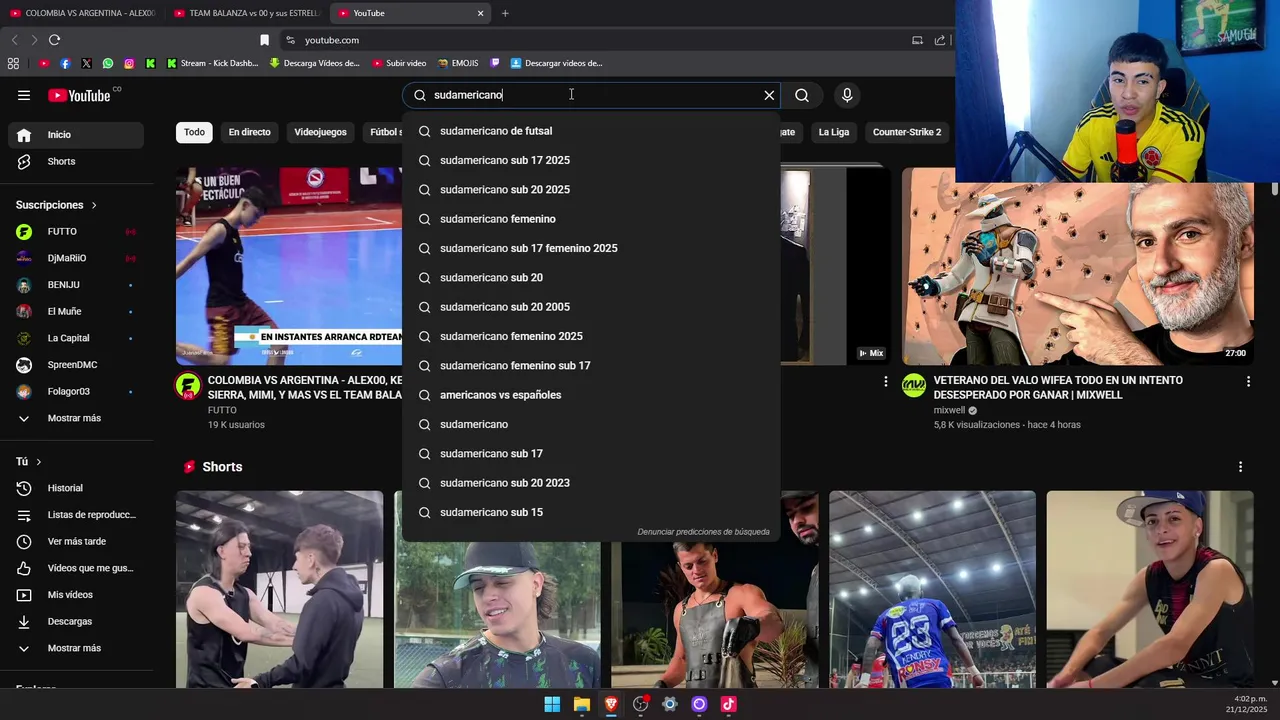This screenshot has height=720, width=1280.
Task: Switch to the TEAM BALANZA browser tab
Action: (x=247, y=13)
